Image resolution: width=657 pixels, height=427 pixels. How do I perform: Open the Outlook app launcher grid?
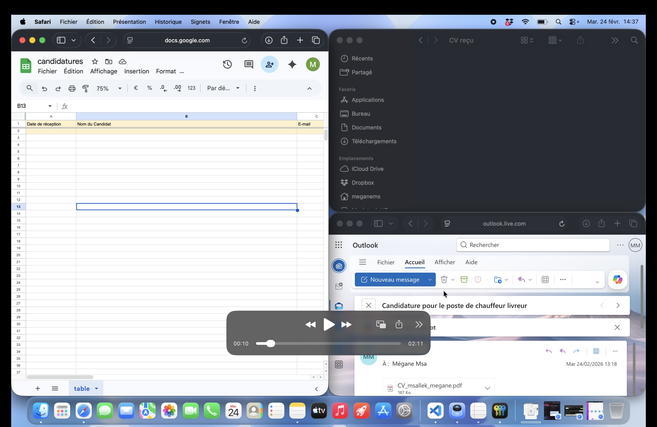point(339,245)
